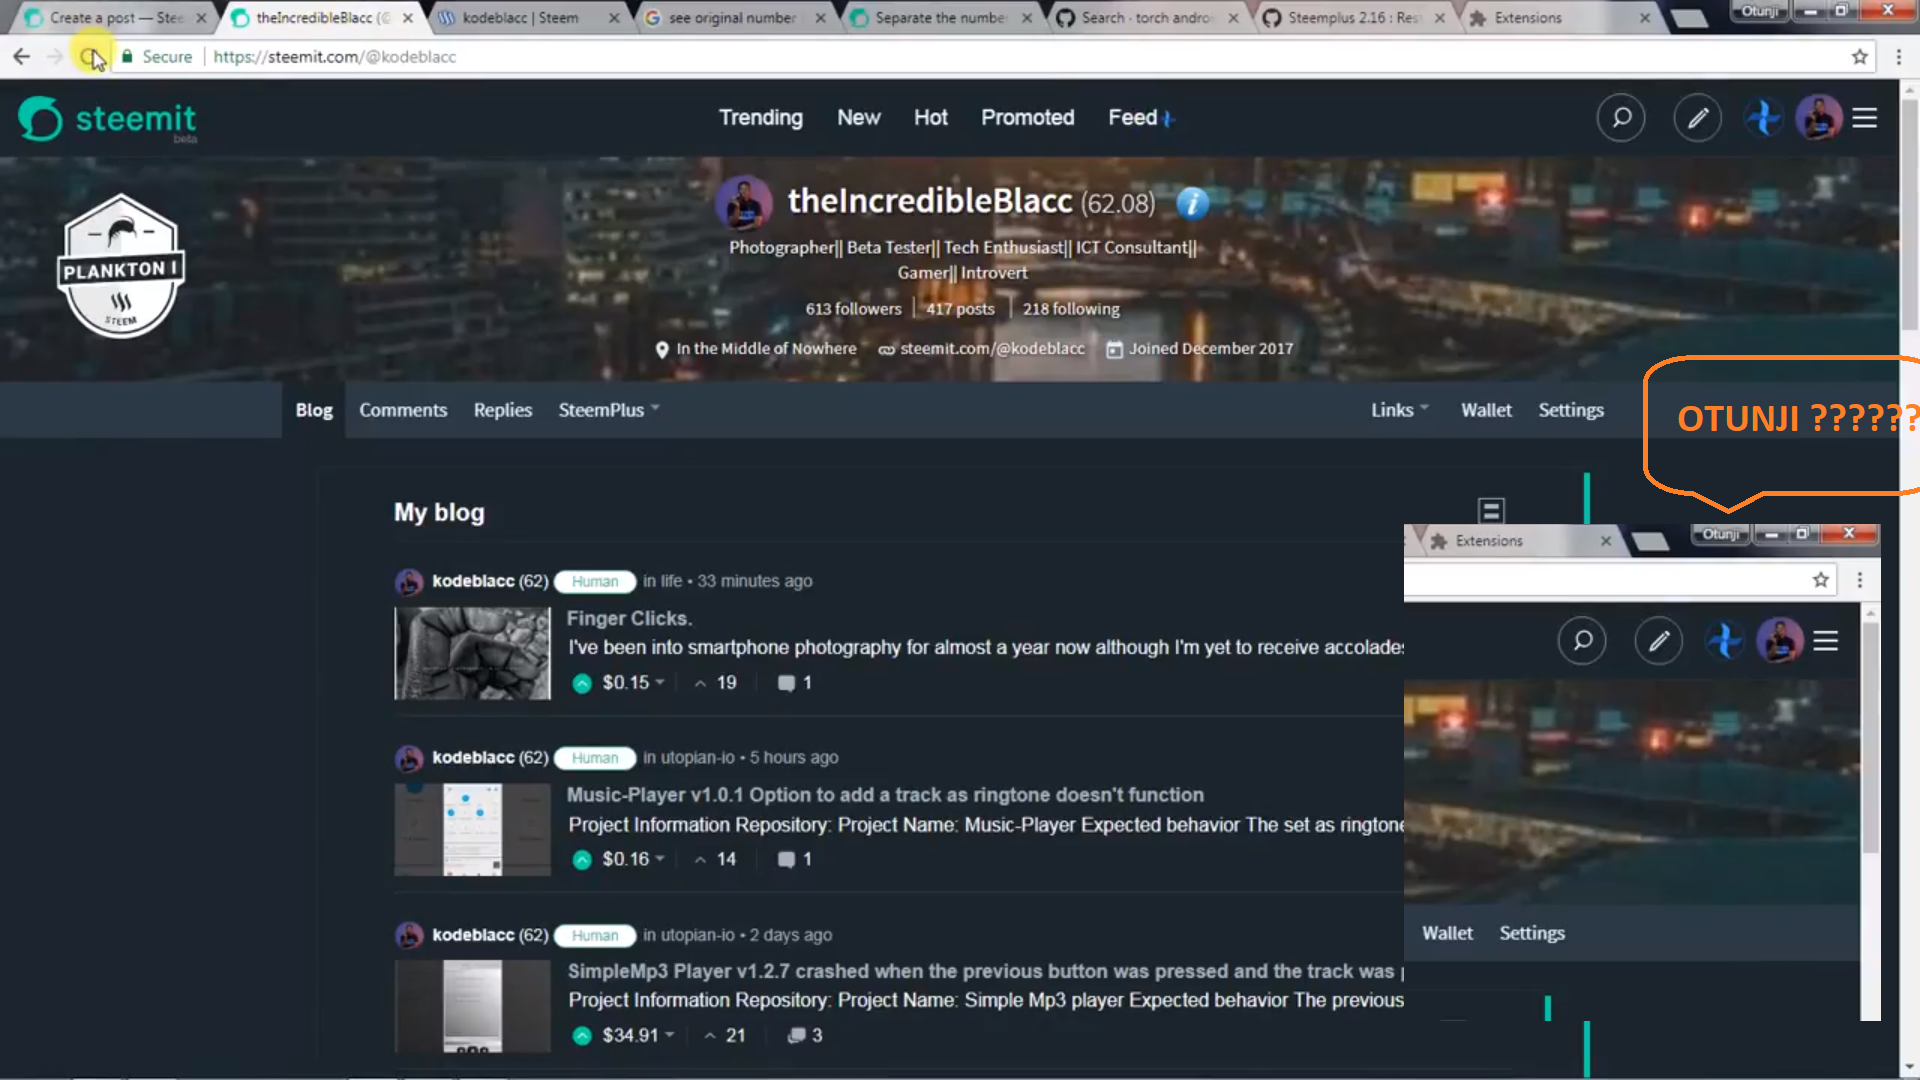This screenshot has height=1080, width=1920.
Task: Open the hamburger menu in the Steemit header
Action: (1864, 117)
